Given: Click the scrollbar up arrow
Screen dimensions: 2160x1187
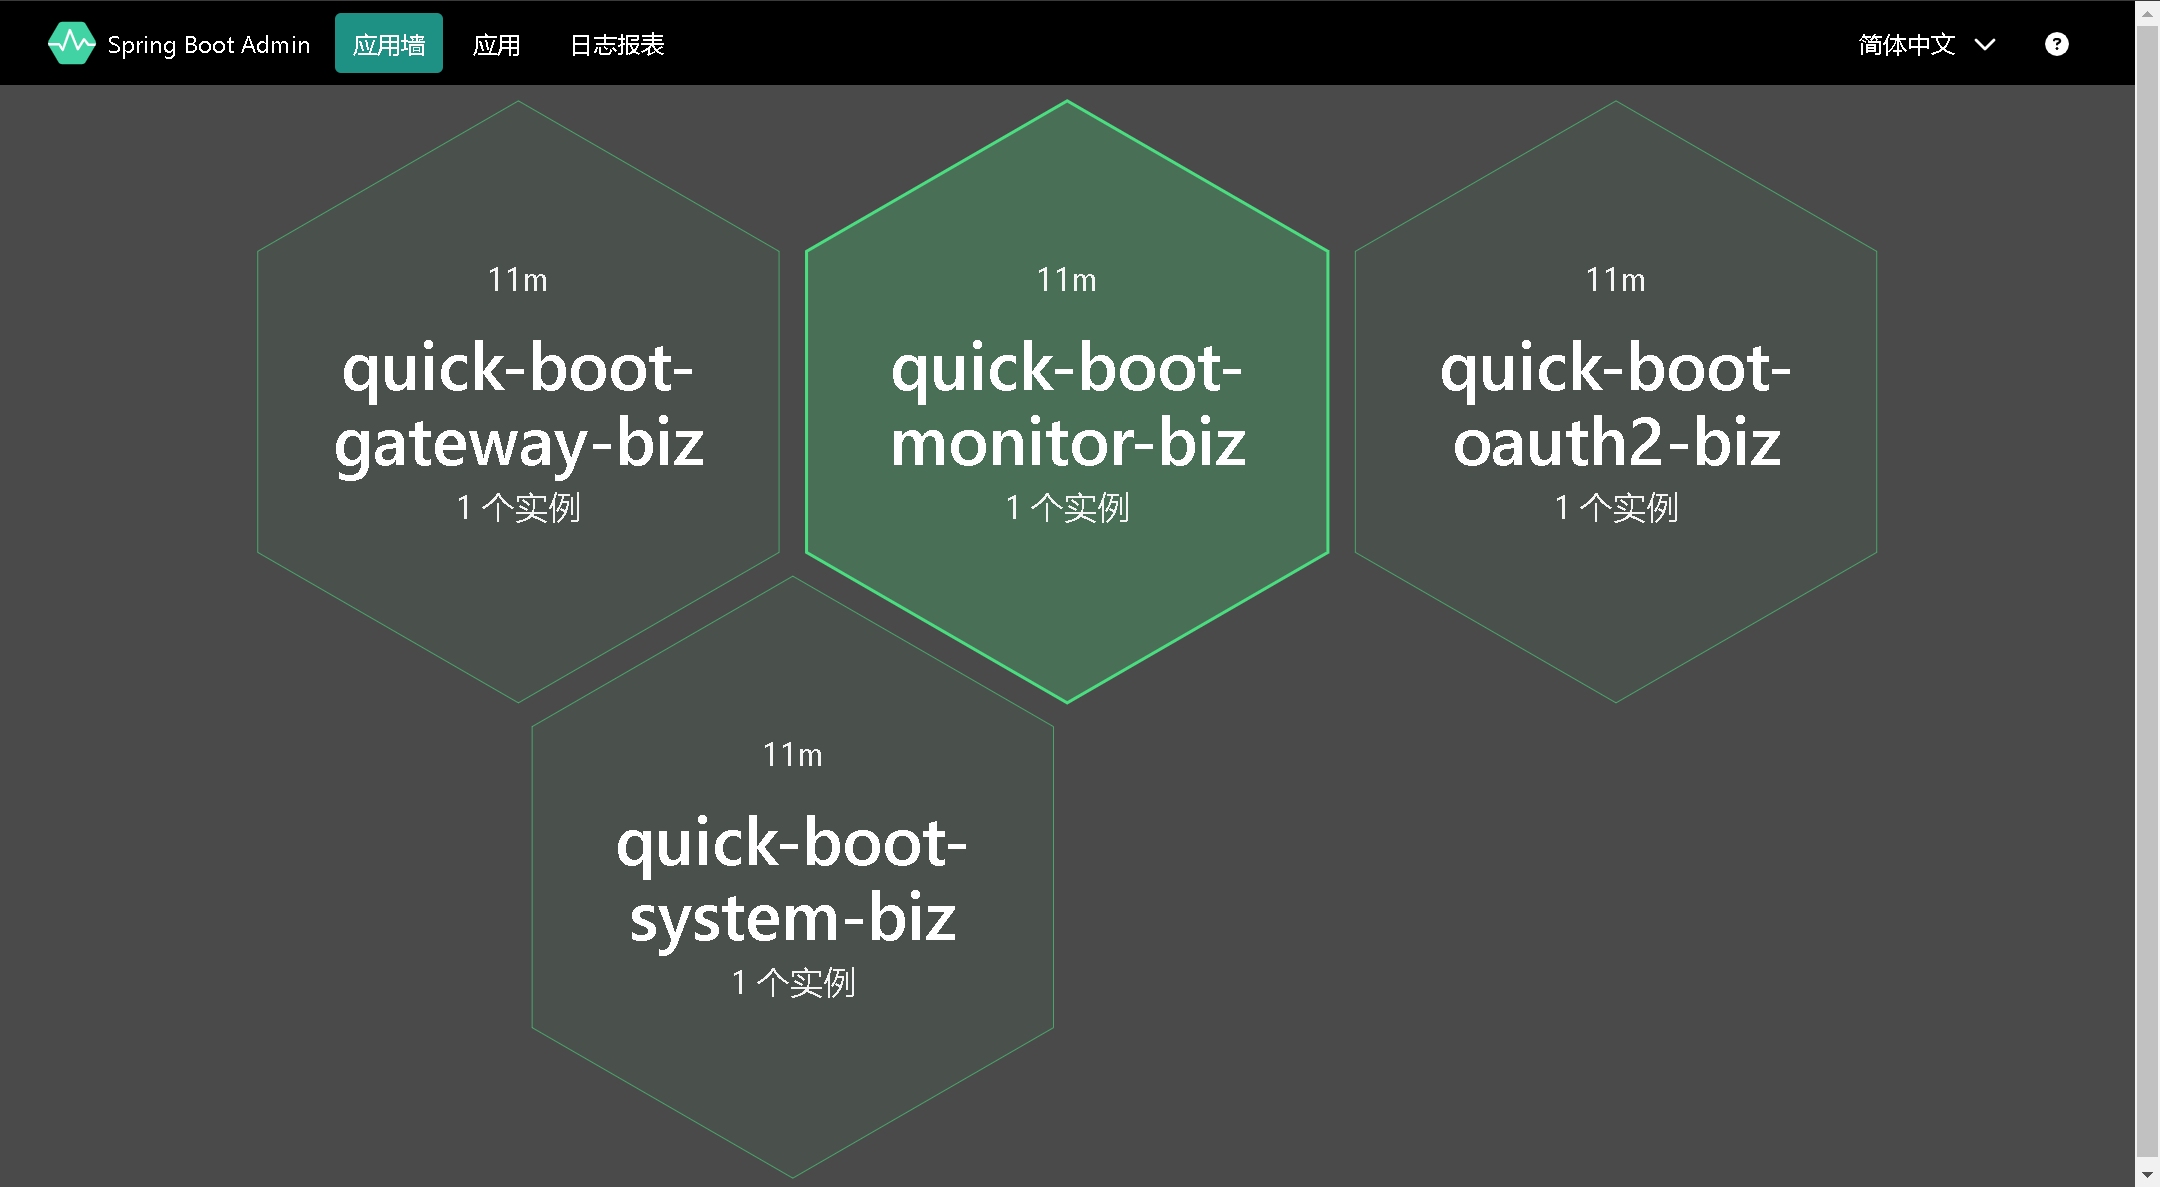Looking at the screenshot, I should point(2147,13).
